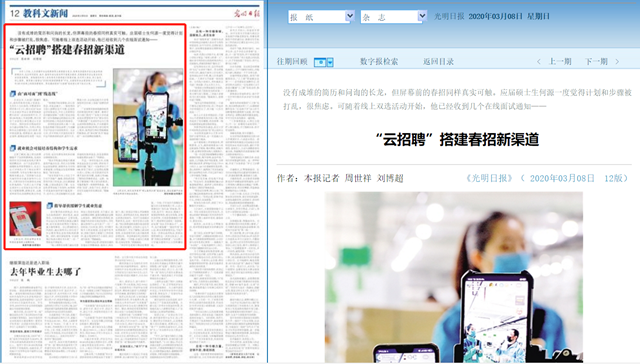Screen dimensions: 640x364
Task: Open the 报纸 newspaper dropdown
Action: click(x=321, y=17)
